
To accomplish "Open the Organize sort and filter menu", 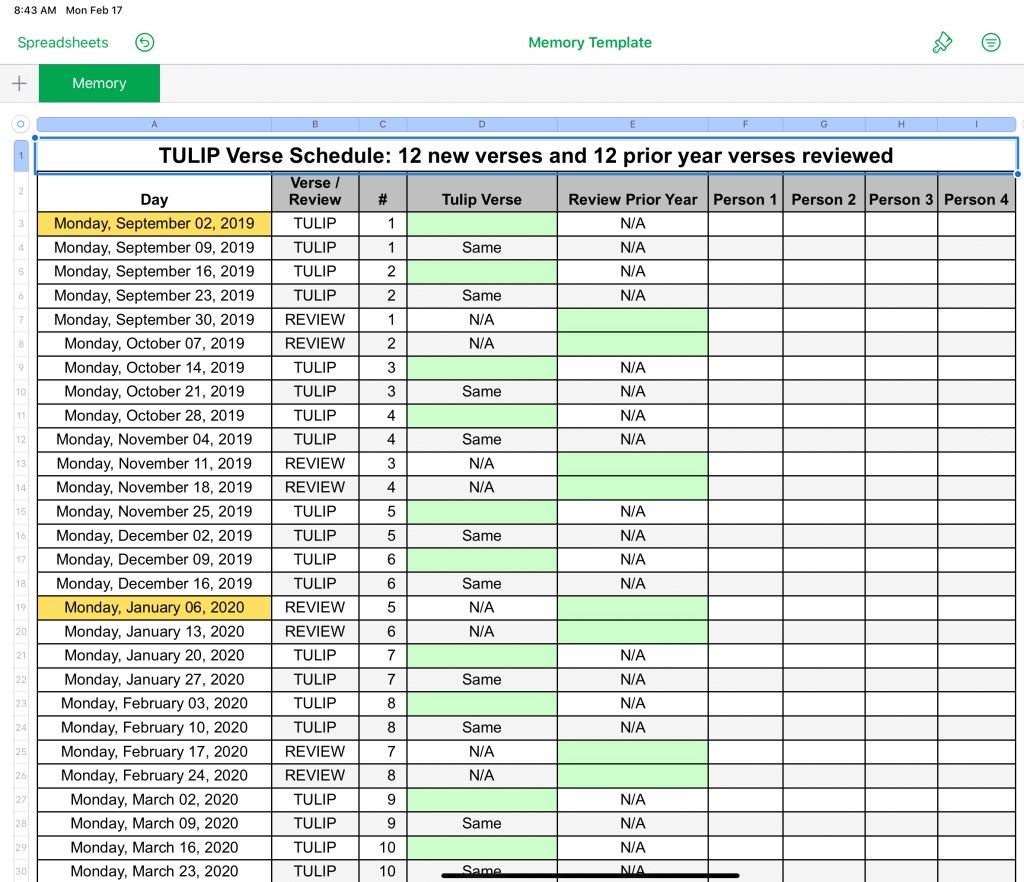I will (x=990, y=42).
